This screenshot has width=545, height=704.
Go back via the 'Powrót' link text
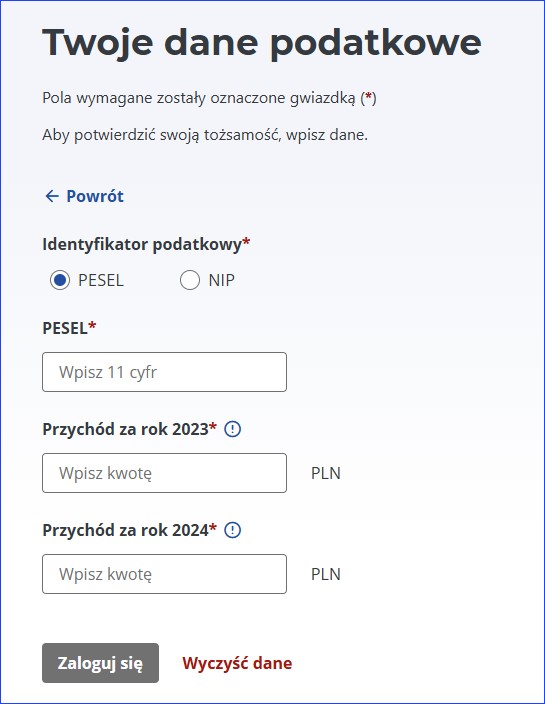click(95, 196)
